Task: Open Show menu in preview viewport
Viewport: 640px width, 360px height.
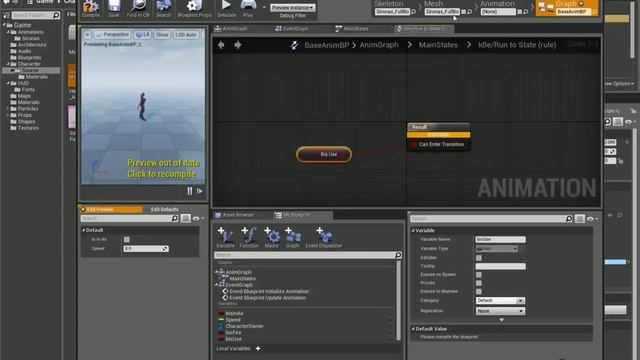Action: (x=162, y=35)
